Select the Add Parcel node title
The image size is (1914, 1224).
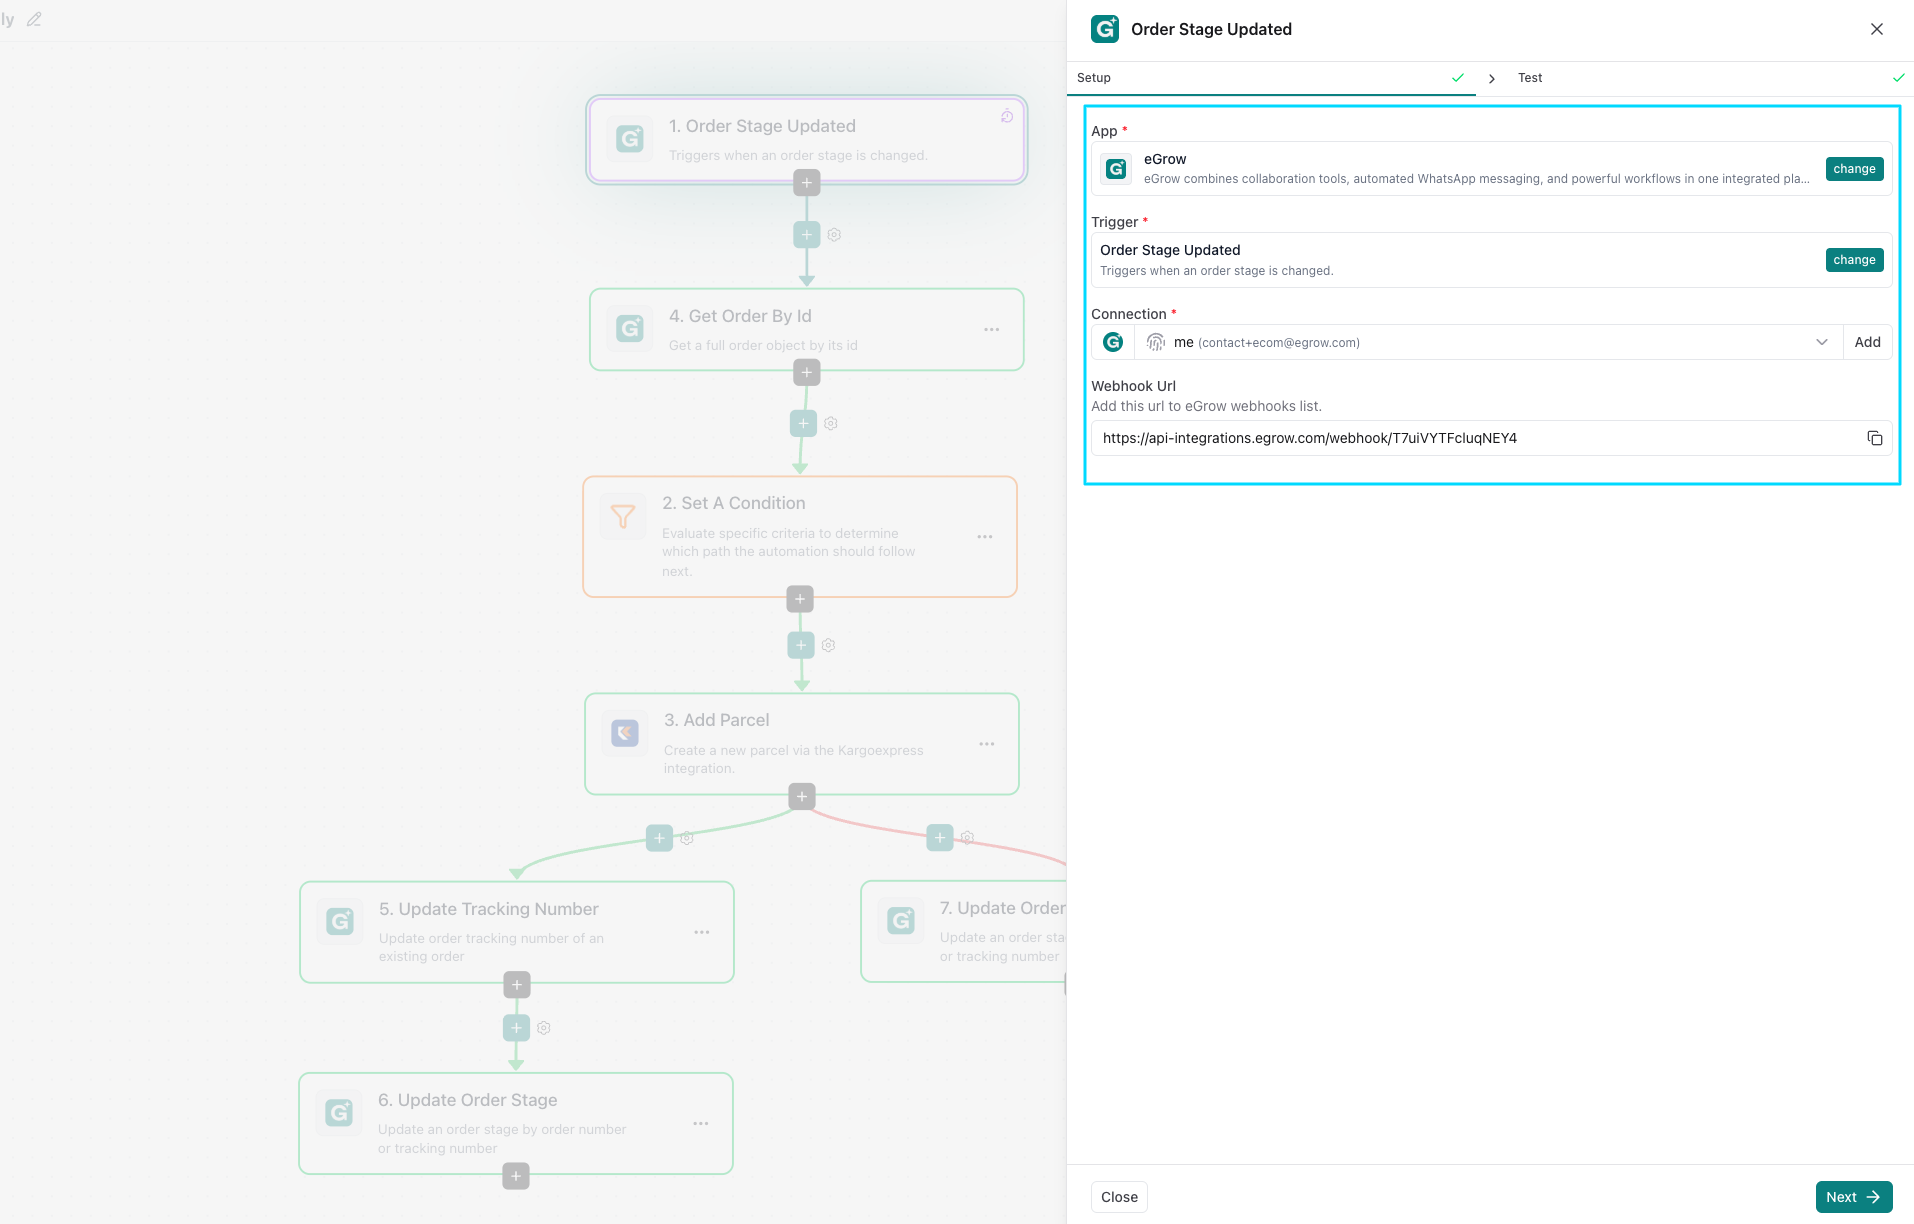coord(717,720)
